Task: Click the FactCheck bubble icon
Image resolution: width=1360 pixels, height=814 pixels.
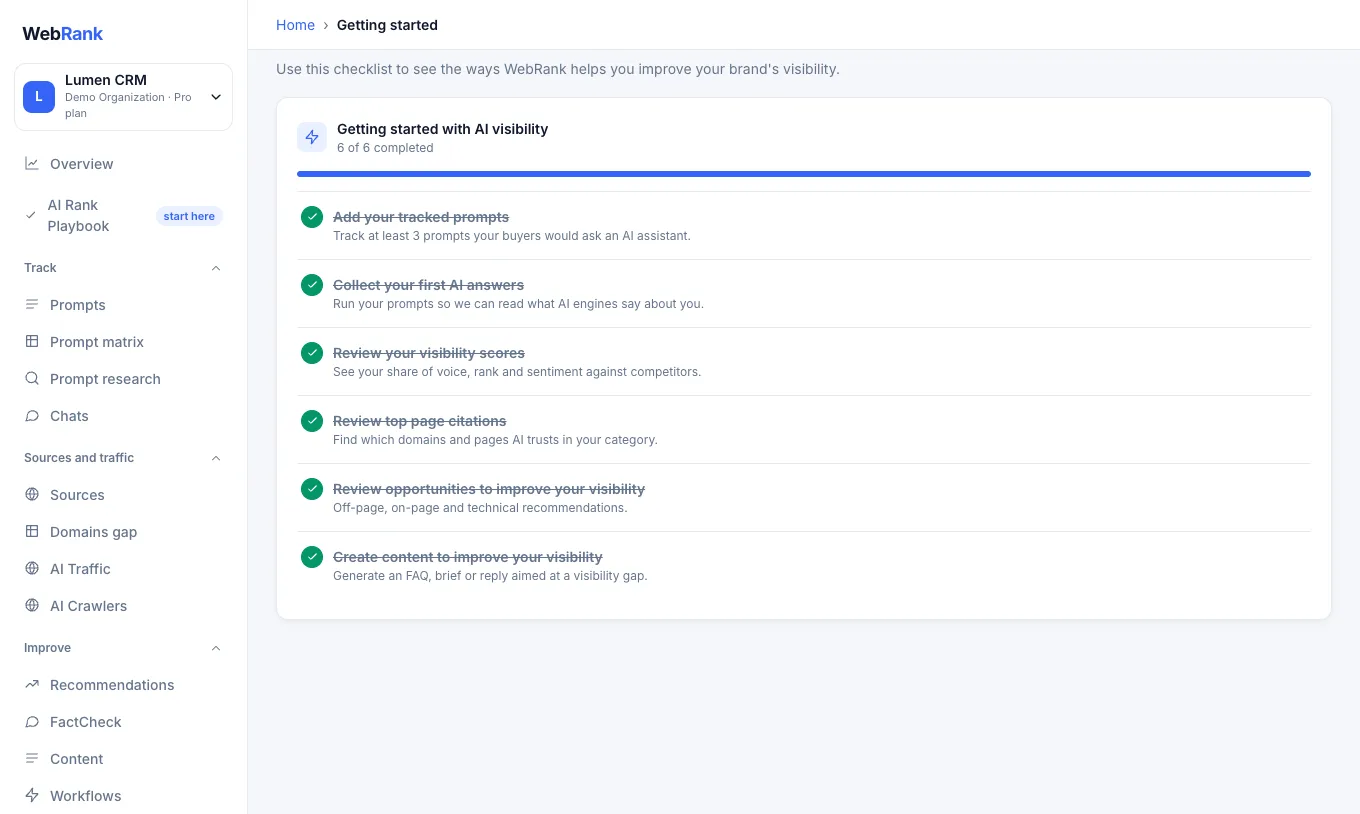Action: point(32,722)
